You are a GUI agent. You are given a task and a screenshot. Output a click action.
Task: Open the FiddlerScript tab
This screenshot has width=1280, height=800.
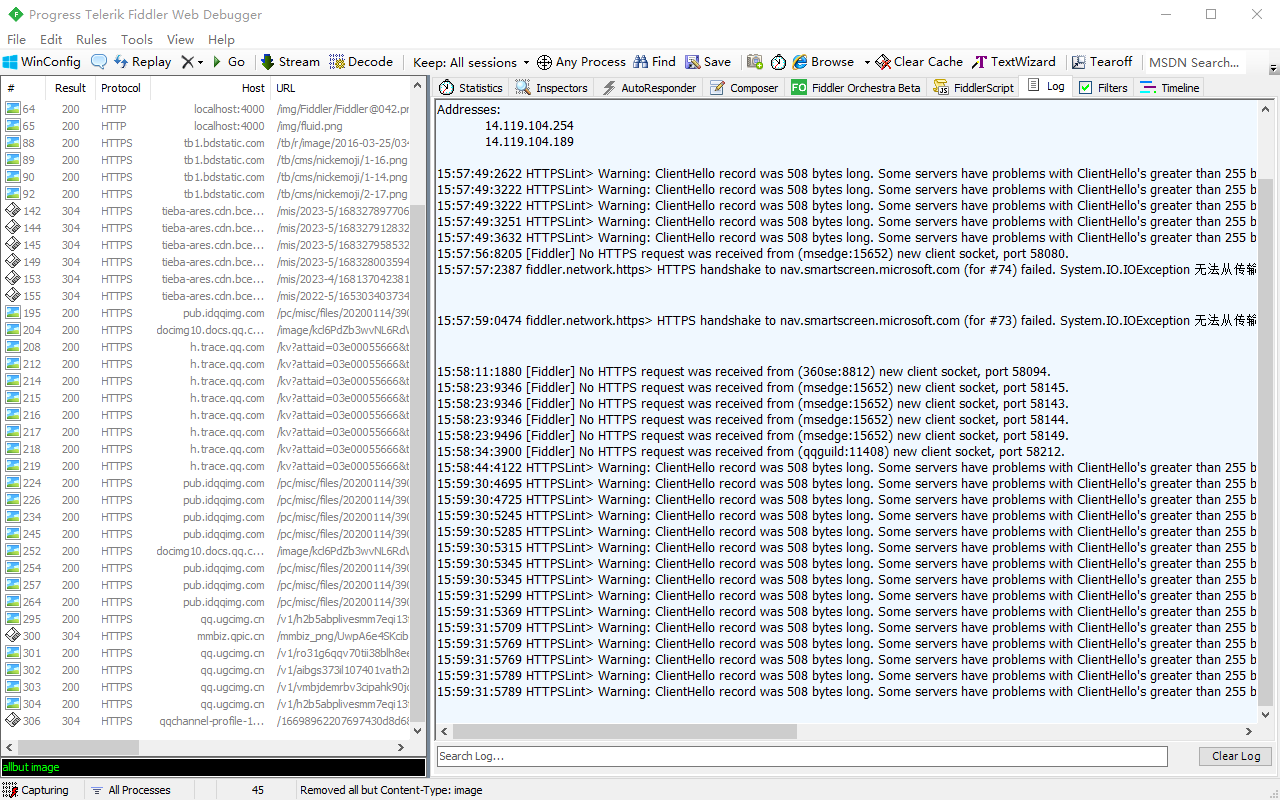[974, 88]
